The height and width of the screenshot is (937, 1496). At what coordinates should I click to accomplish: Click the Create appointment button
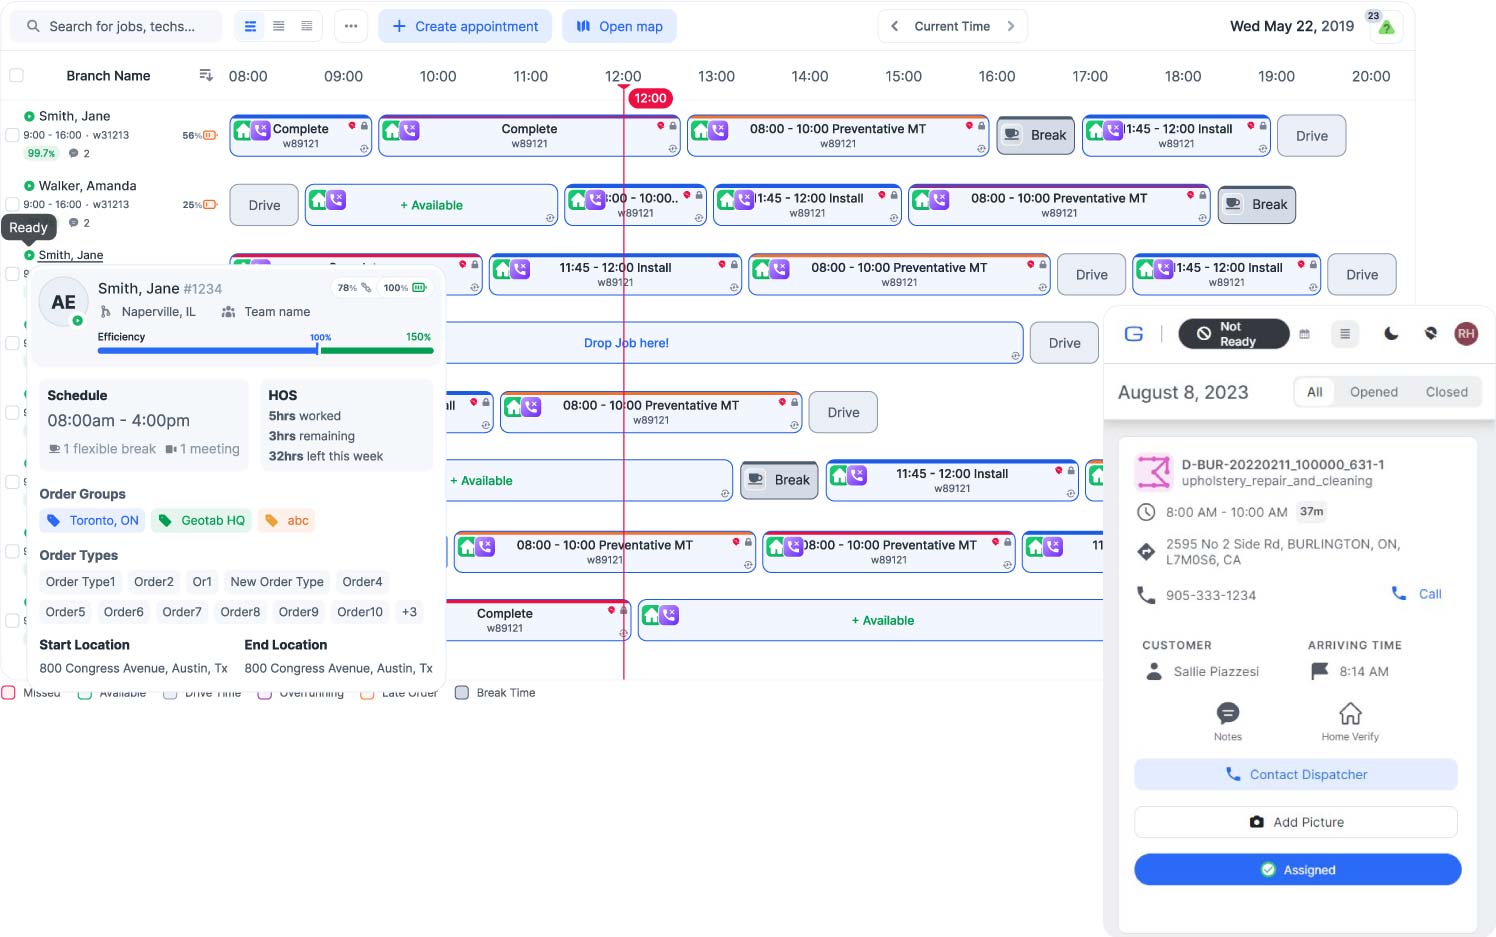(x=465, y=26)
